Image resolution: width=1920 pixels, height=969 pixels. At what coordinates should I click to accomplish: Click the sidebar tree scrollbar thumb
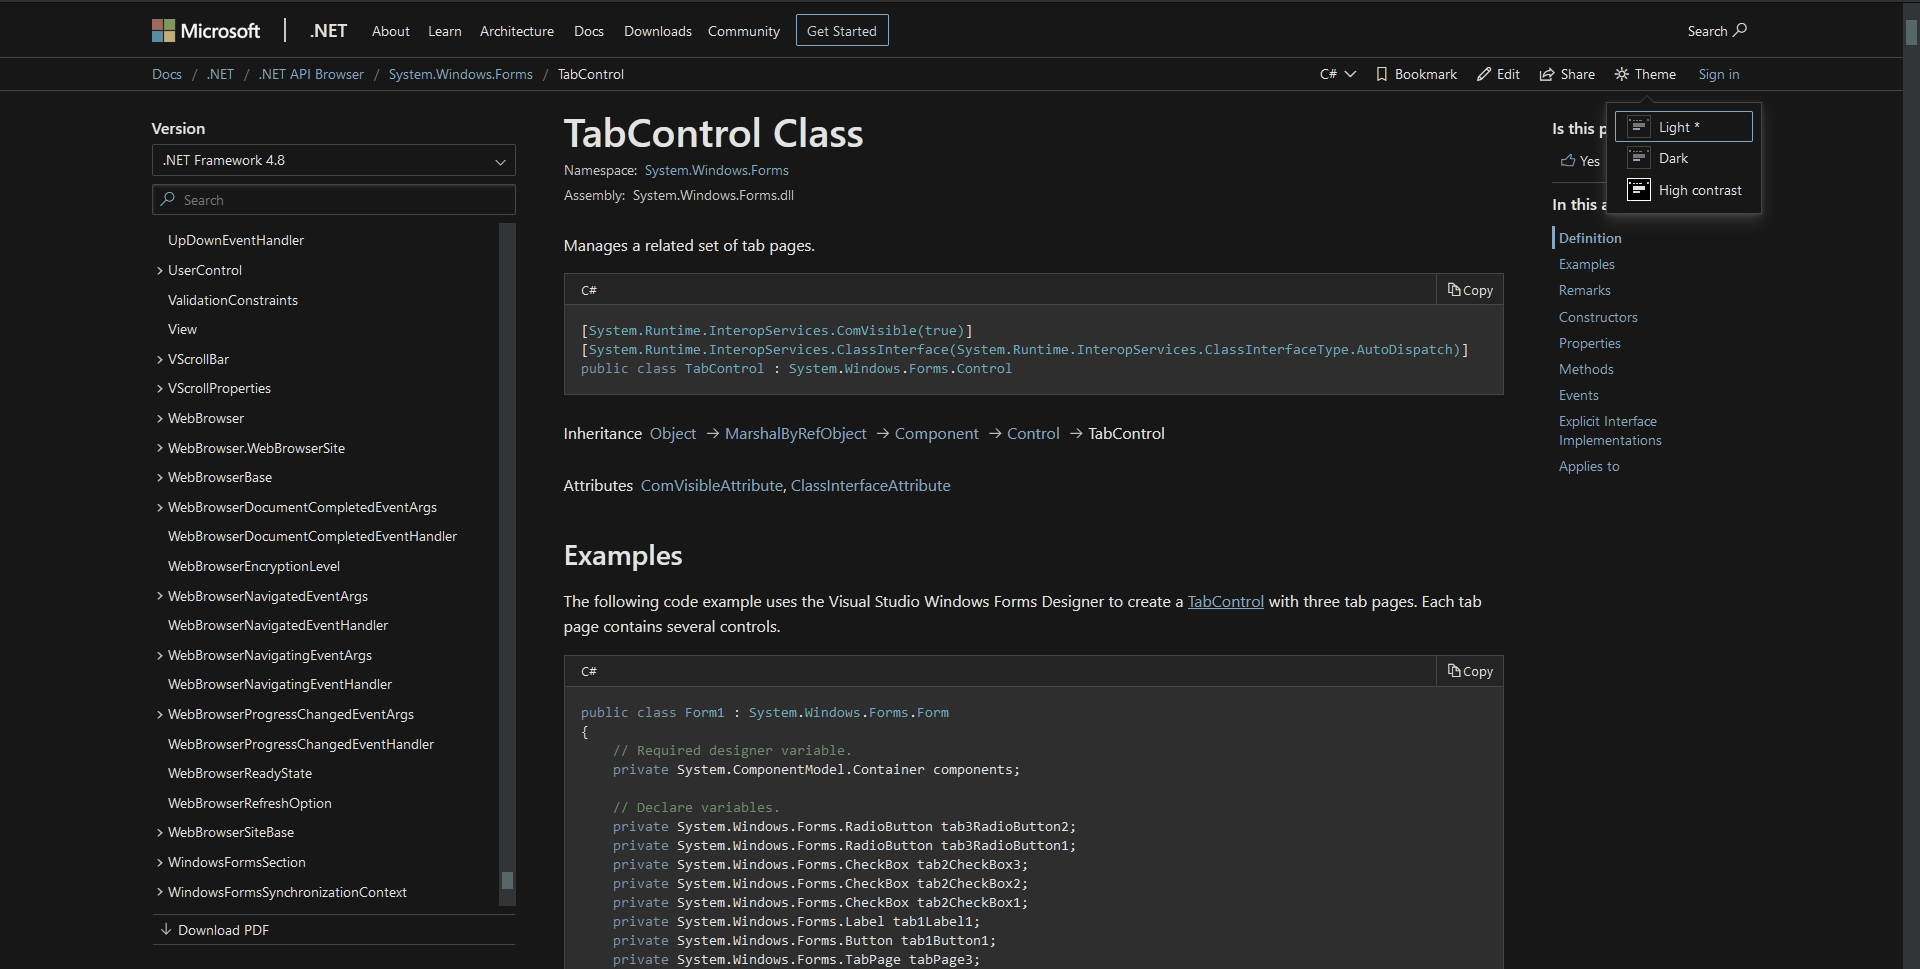pyautogui.click(x=507, y=880)
